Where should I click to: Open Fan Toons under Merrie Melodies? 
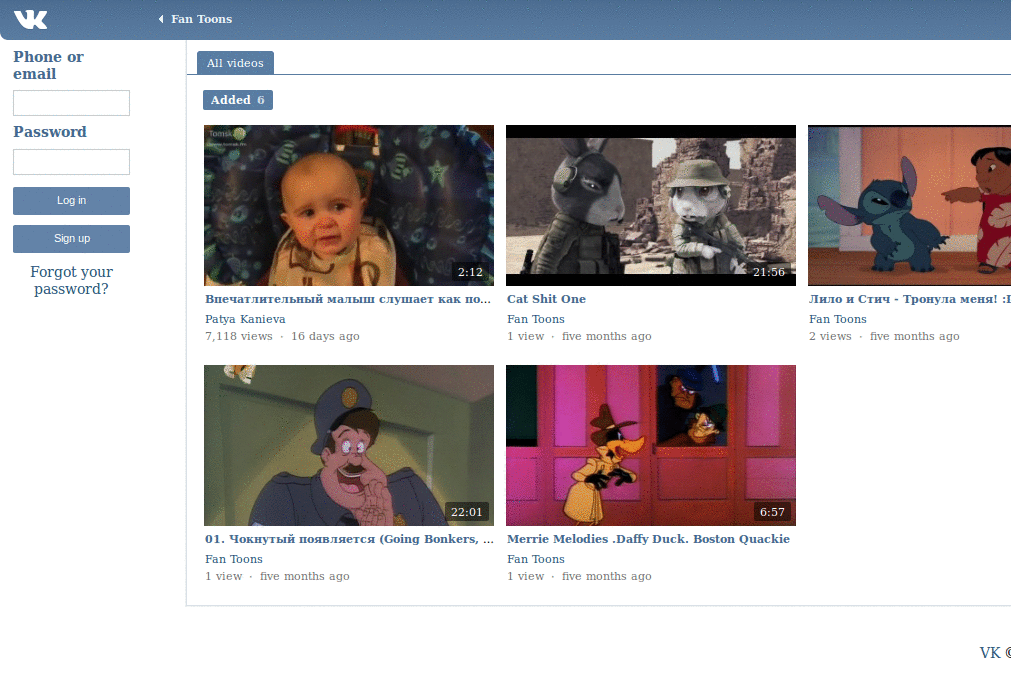[536, 559]
